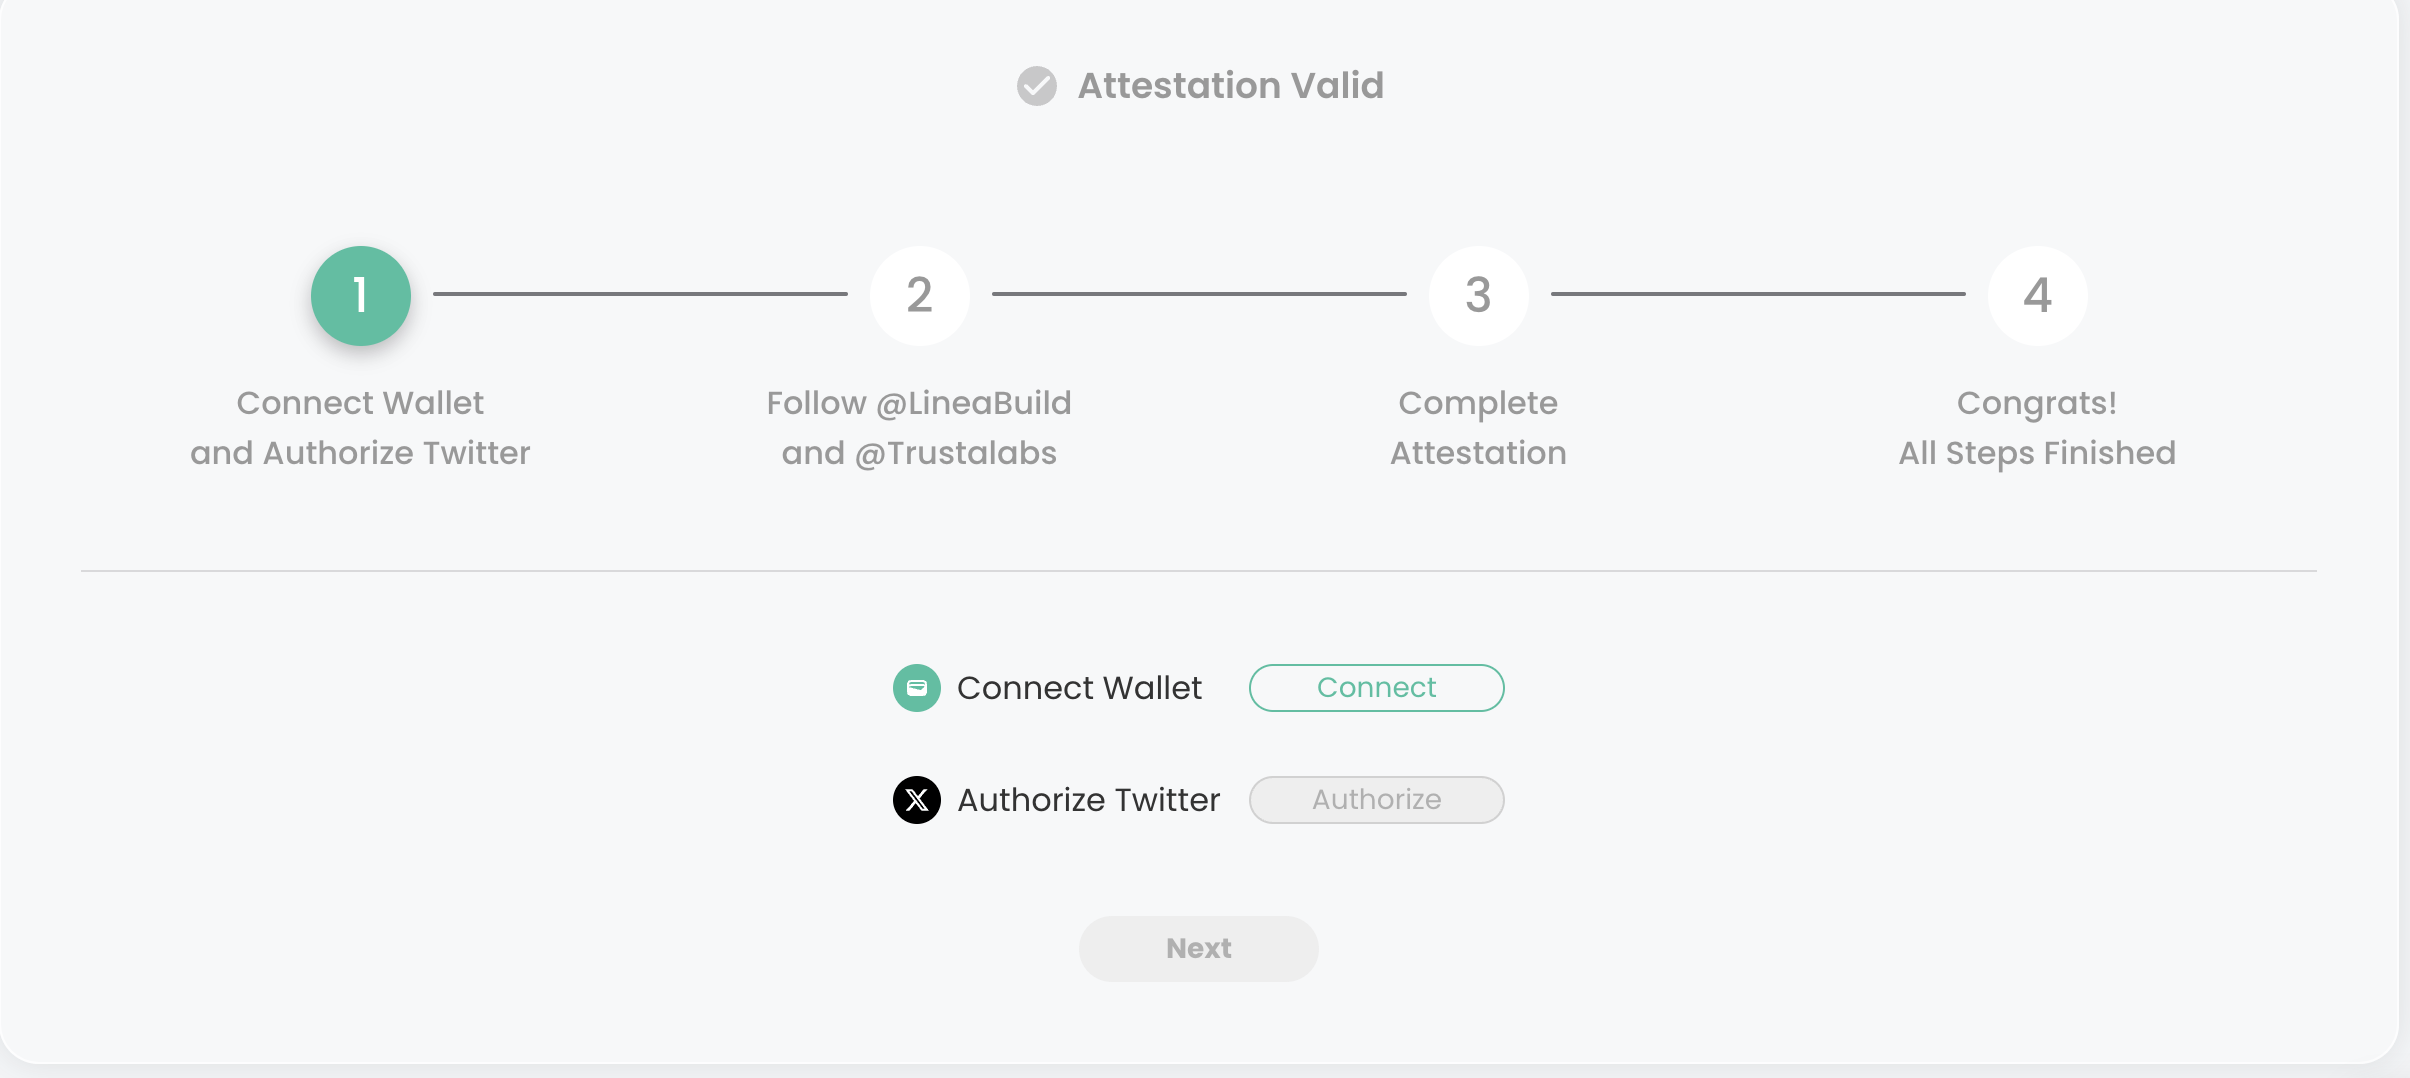Select step 2 circle in progress tracker
The height and width of the screenshot is (1078, 2410).
pyautogui.click(x=919, y=296)
